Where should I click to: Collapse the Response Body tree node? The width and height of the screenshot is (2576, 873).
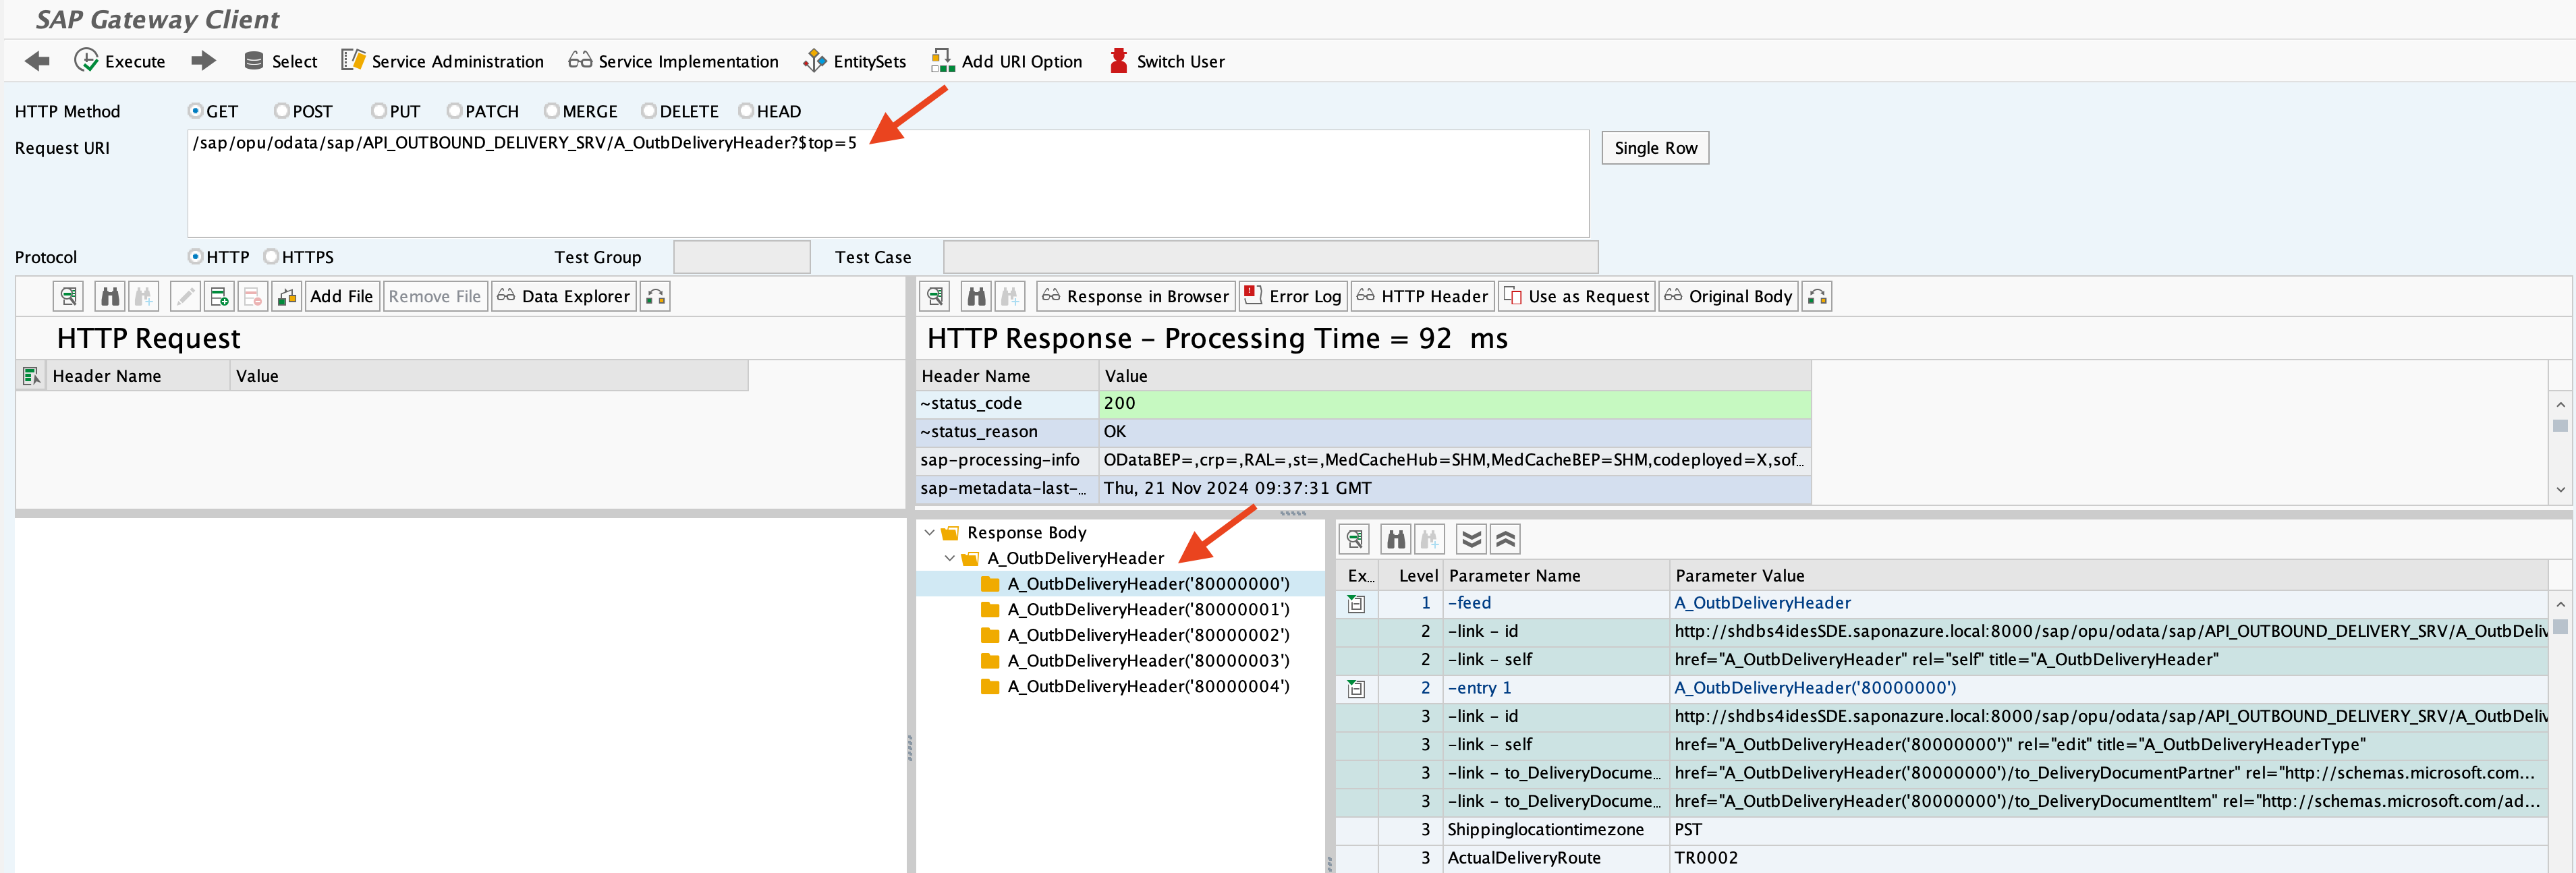point(929,533)
